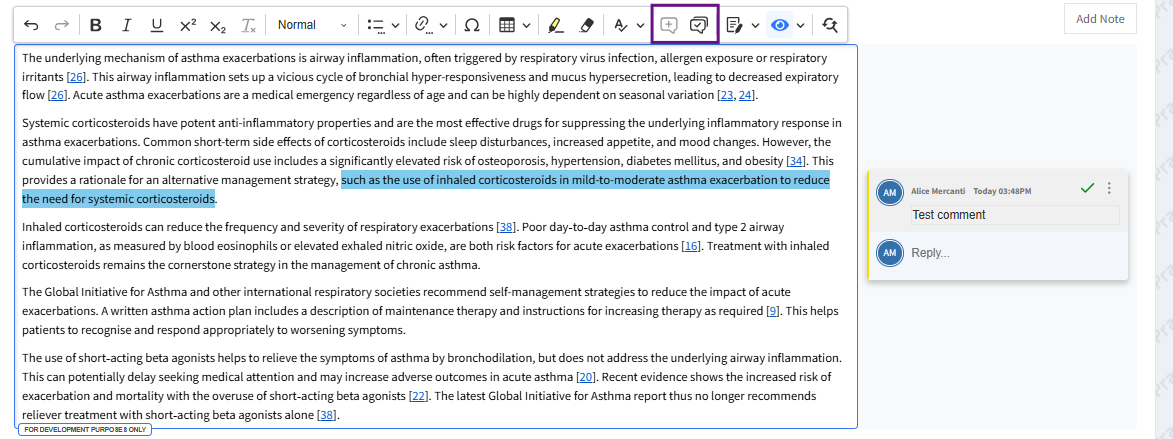
Task: Click the undo arrow icon
Action: (x=31, y=25)
